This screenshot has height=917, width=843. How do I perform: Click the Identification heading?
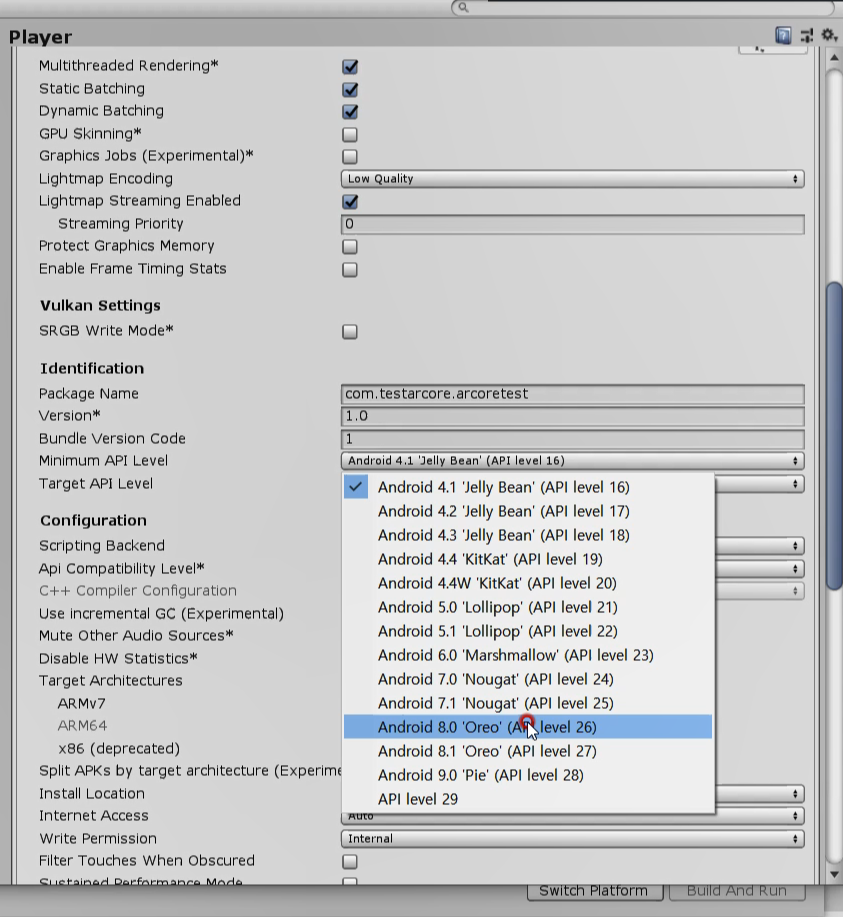point(92,368)
